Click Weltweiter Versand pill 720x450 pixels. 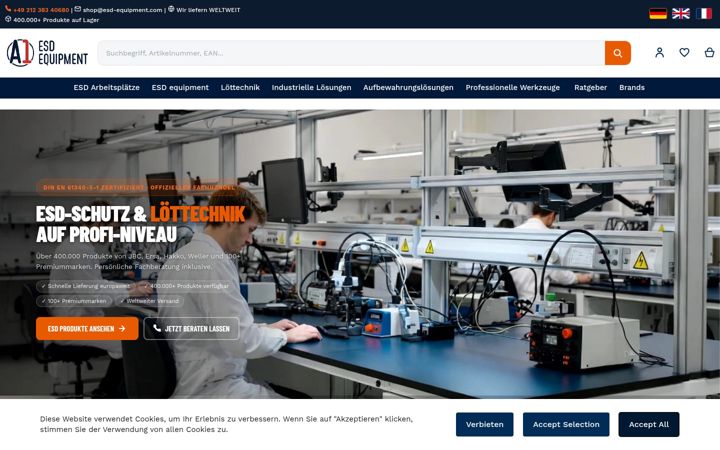click(x=150, y=301)
